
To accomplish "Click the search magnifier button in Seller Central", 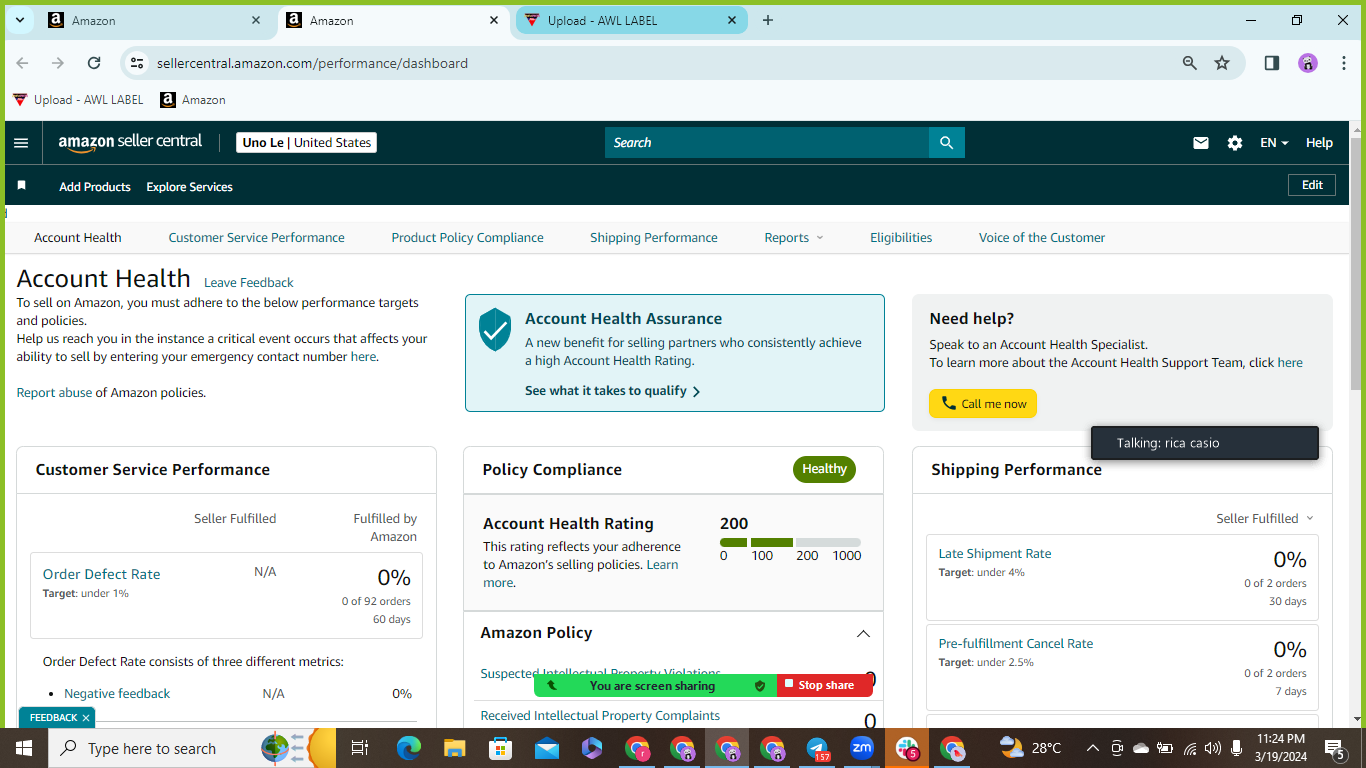I will click(947, 143).
